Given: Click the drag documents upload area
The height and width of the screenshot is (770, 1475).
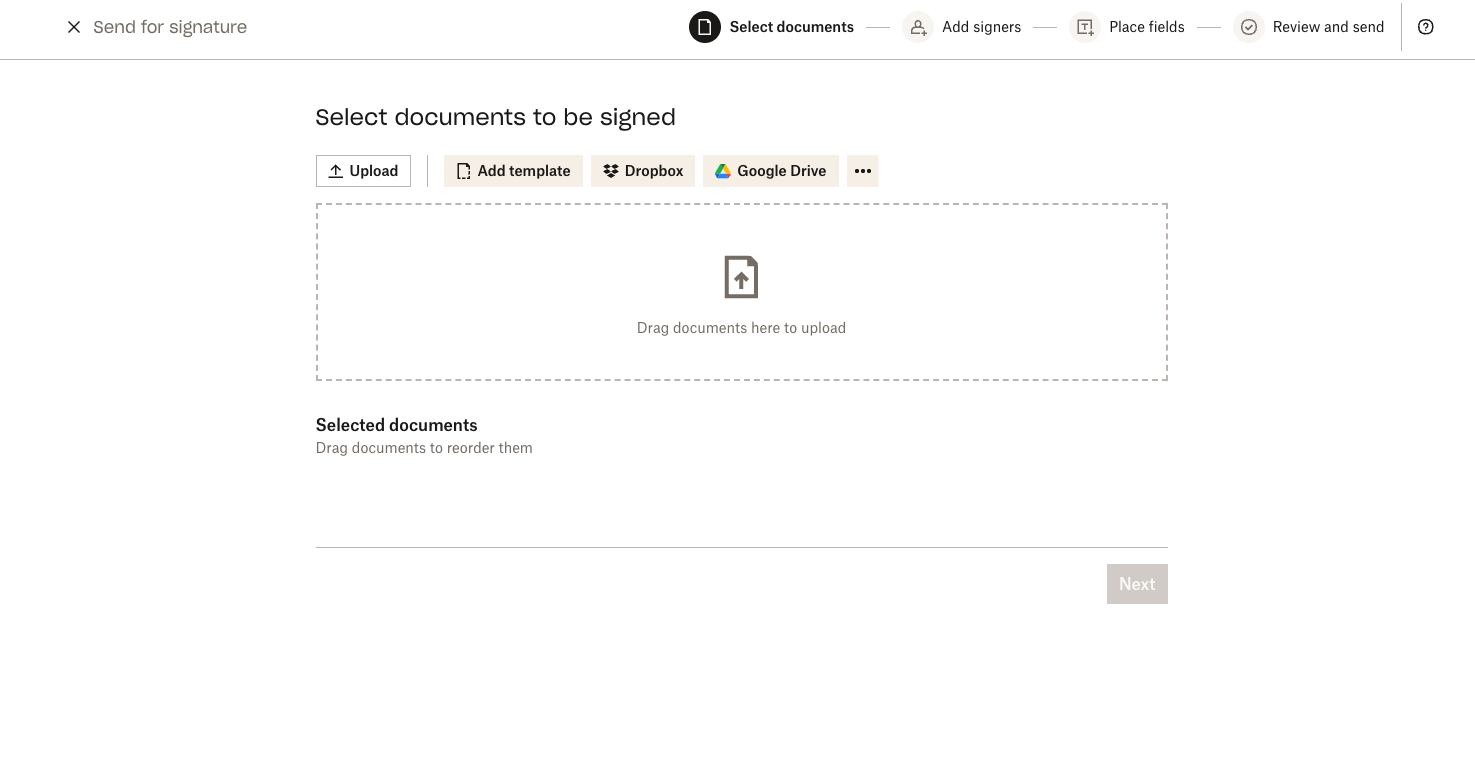Looking at the screenshot, I should point(741,291).
